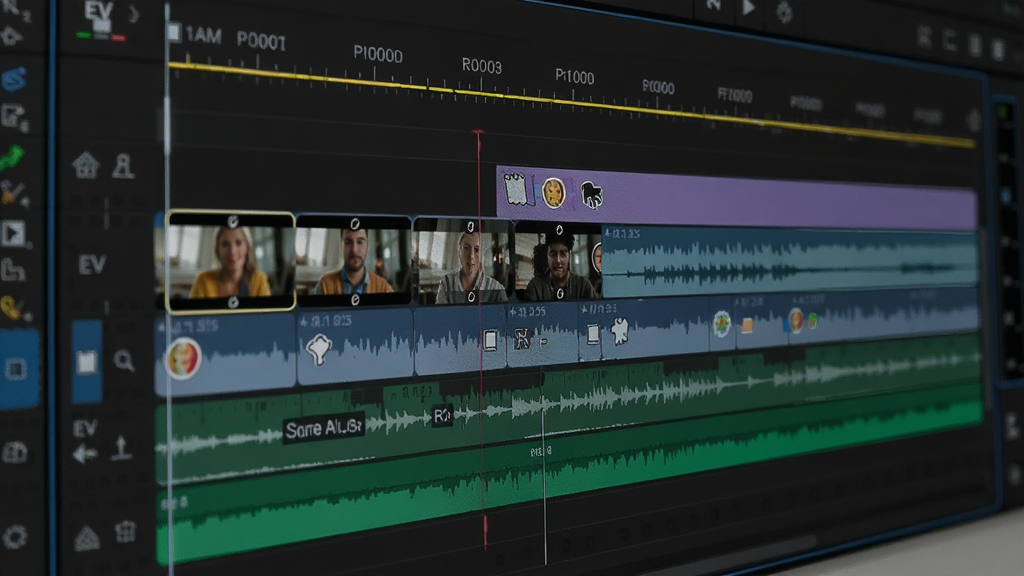The height and width of the screenshot is (576, 1024).
Task: Click the R badge on green audio track
Action: (442, 415)
